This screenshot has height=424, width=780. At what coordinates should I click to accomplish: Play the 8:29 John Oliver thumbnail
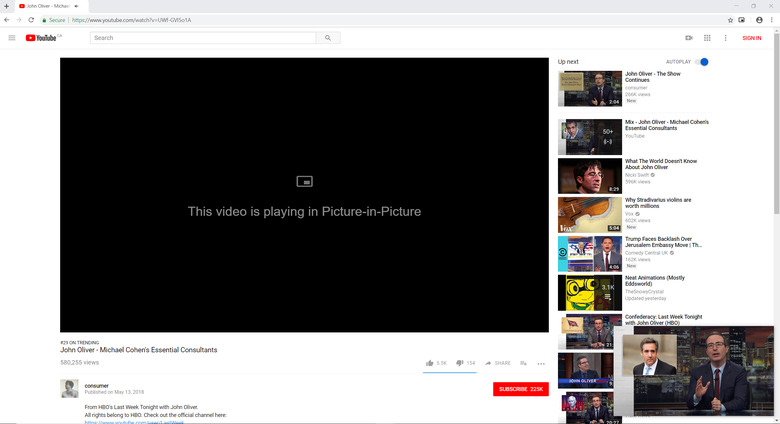click(x=589, y=176)
